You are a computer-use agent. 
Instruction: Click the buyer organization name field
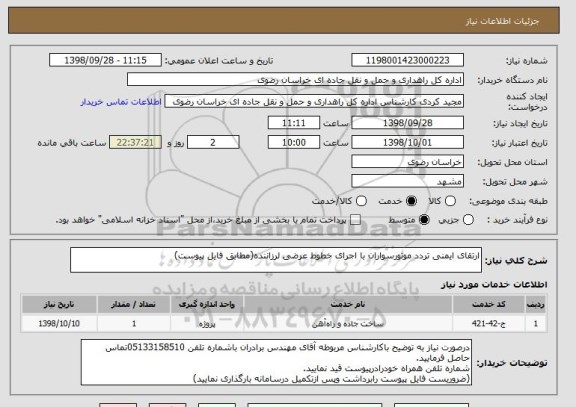pyautogui.click(x=295, y=80)
